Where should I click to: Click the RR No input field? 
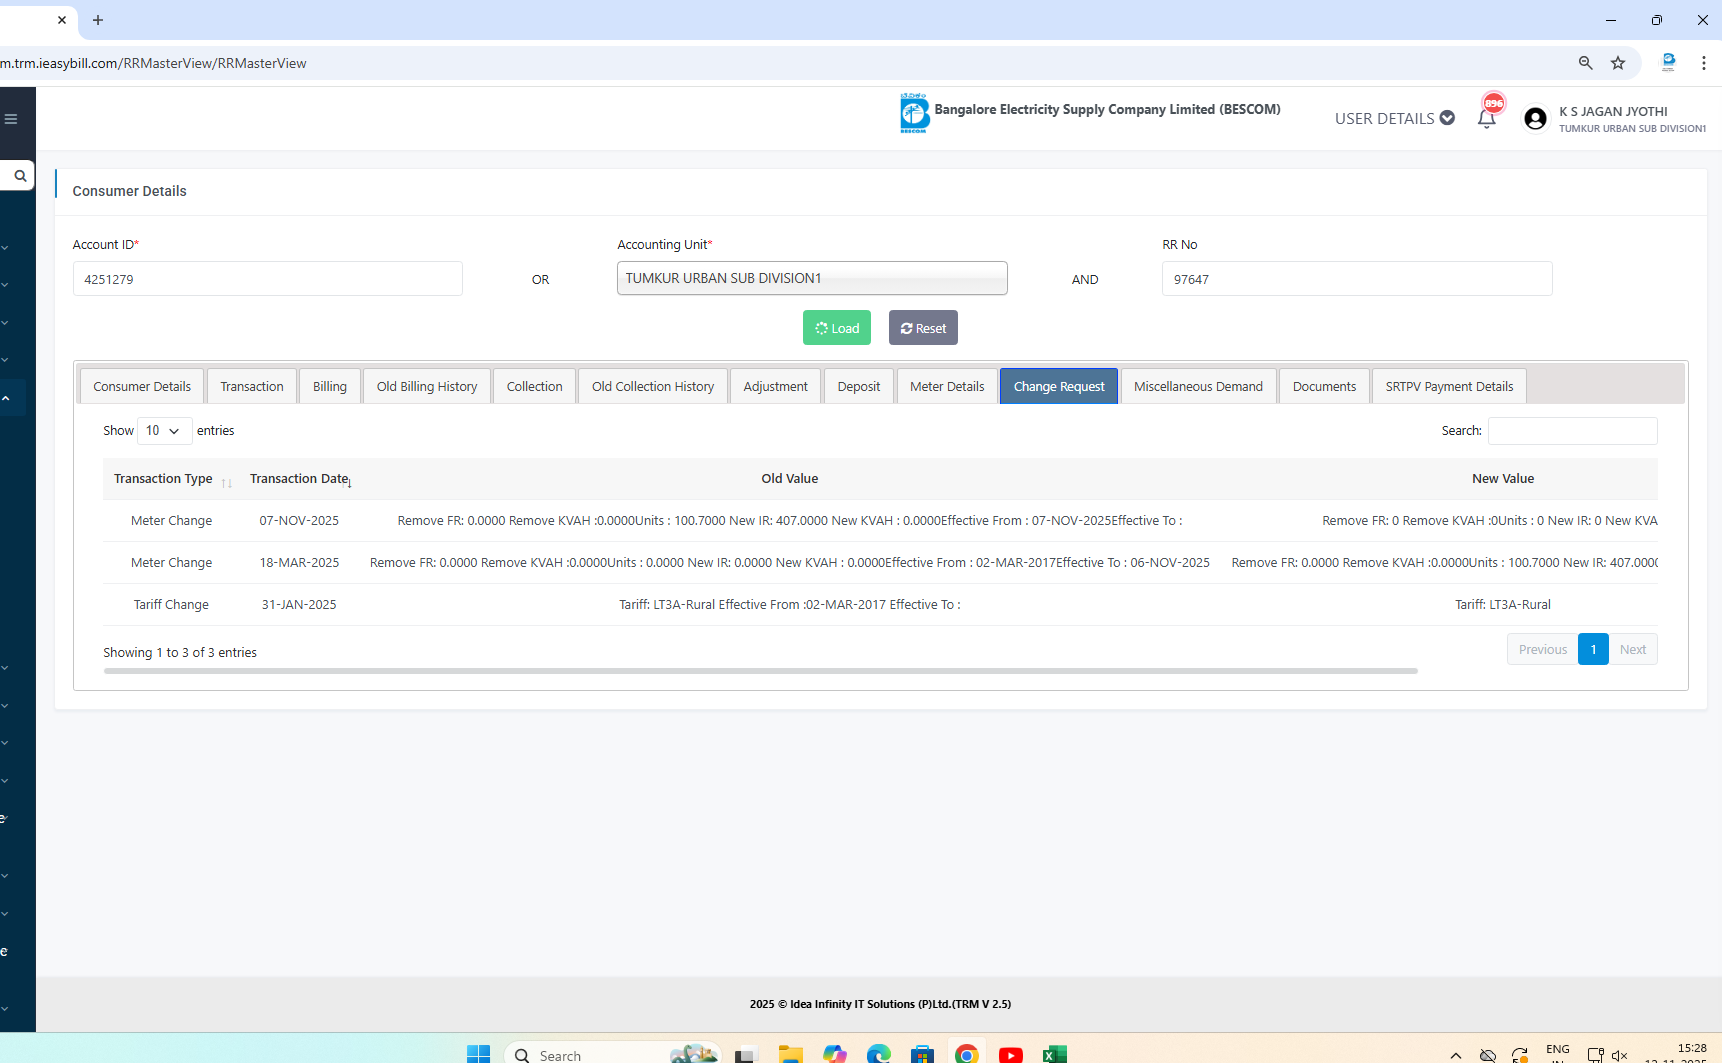pyautogui.click(x=1357, y=279)
